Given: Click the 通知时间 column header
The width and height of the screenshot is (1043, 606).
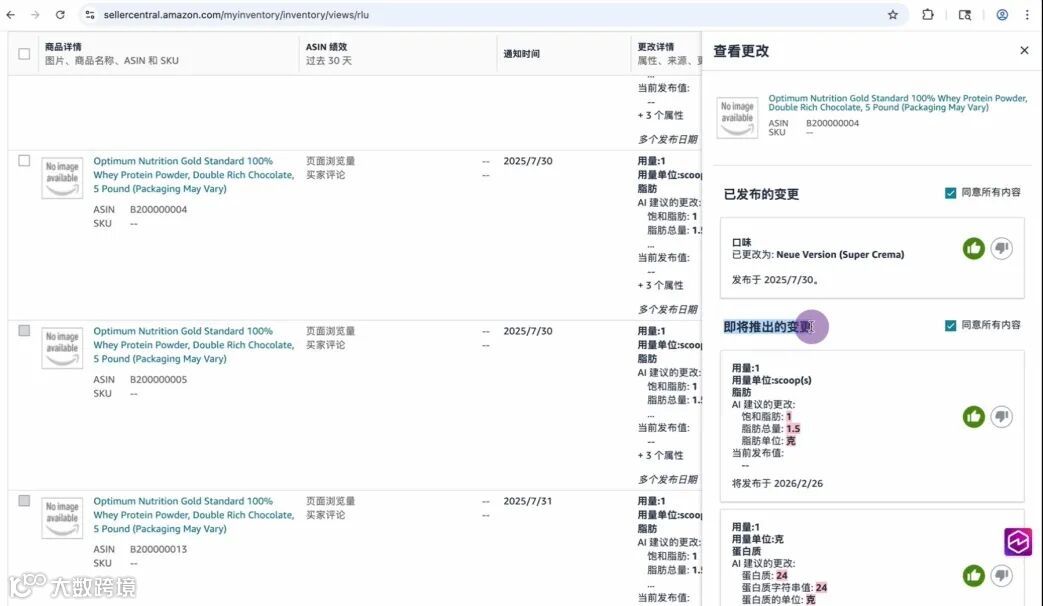Looking at the screenshot, I should (x=522, y=54).
